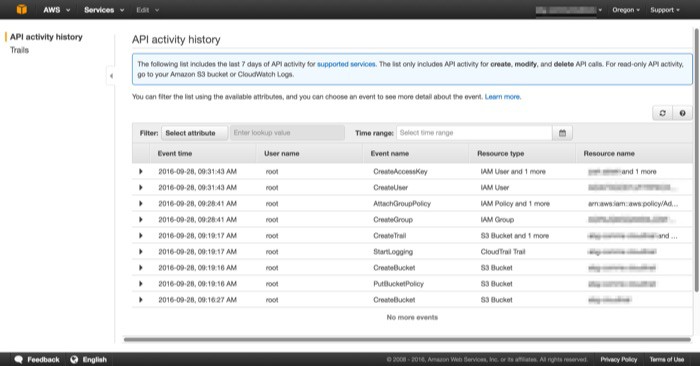Viewport: 700px width, 366px height.
Task: Select the AttachGroupPolicy event name cell
Action: (x=402, y=204)
